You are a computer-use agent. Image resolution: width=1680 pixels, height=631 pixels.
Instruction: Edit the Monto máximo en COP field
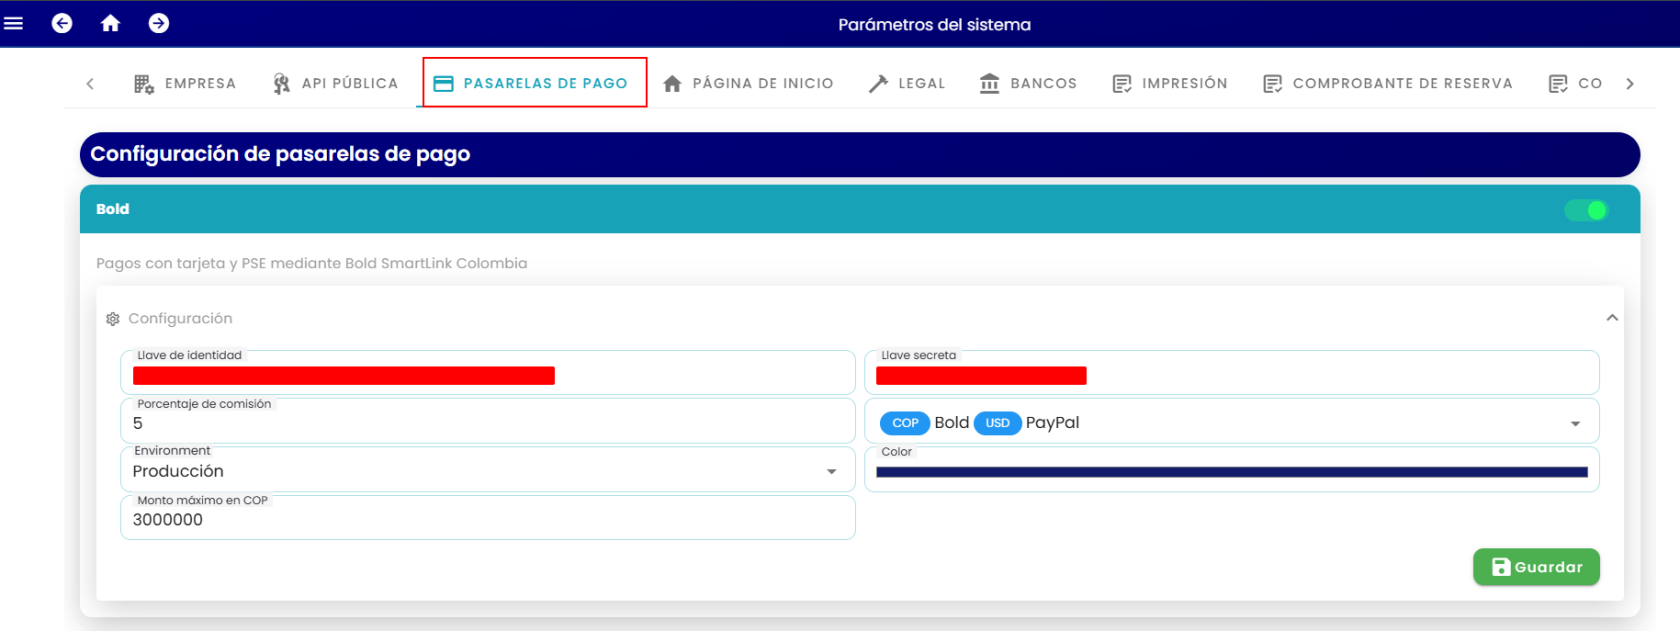pos(488,518)
